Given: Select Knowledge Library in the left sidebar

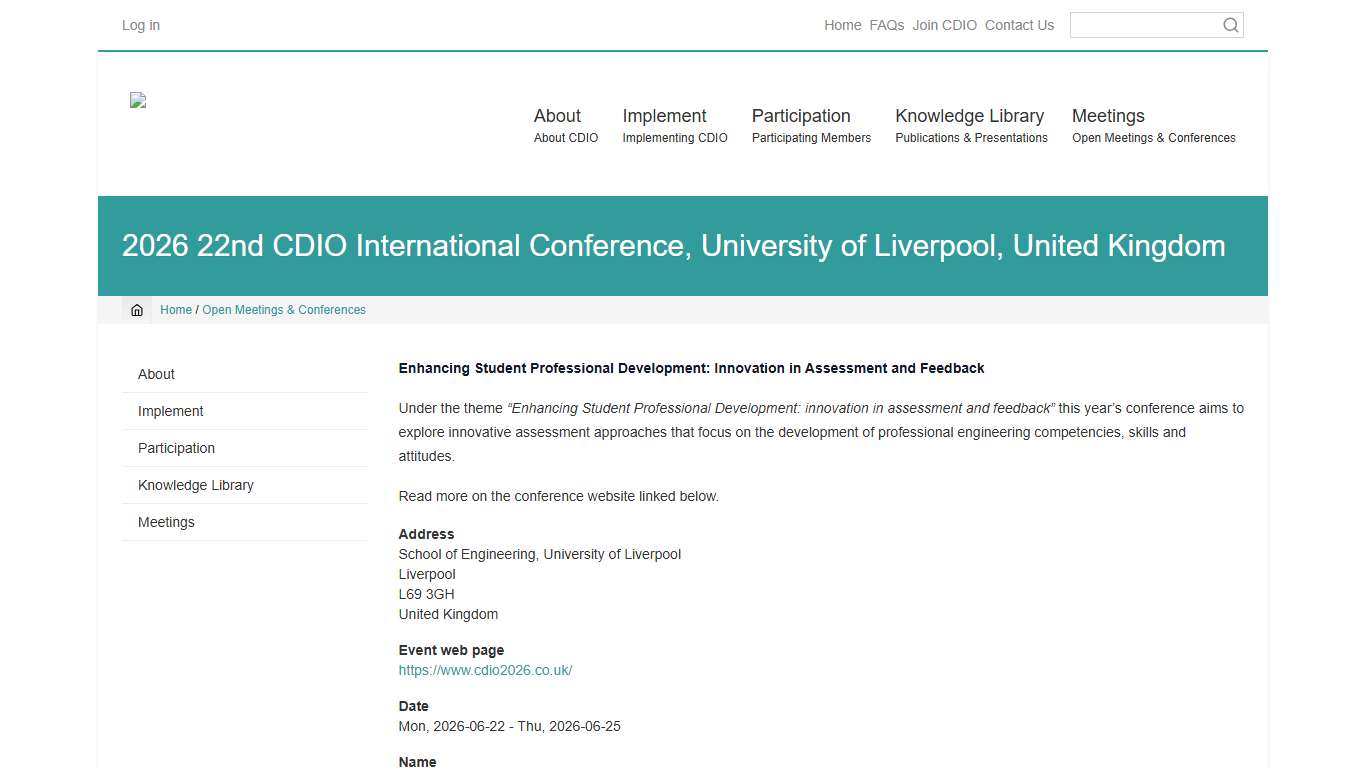Looking at the screenshot, I should tap(195, 485).
